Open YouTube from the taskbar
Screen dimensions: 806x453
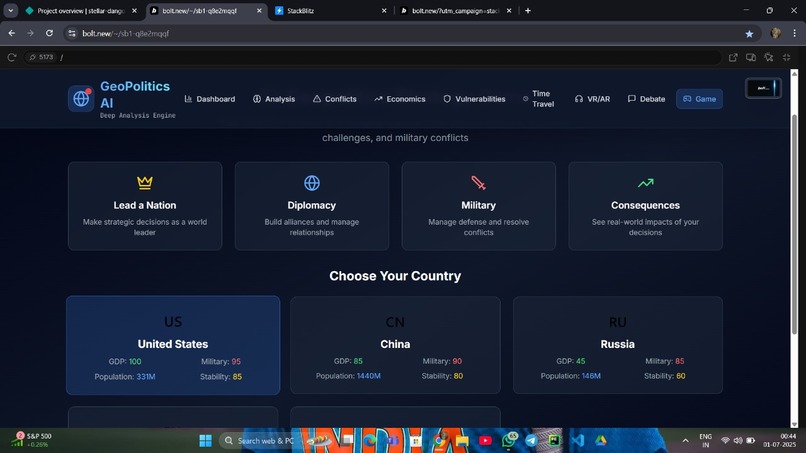[485, 441]
